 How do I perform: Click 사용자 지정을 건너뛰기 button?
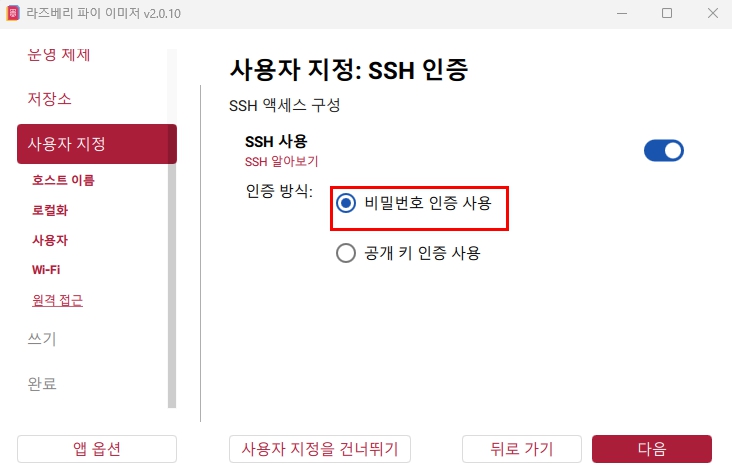click(x=320, y=449)
